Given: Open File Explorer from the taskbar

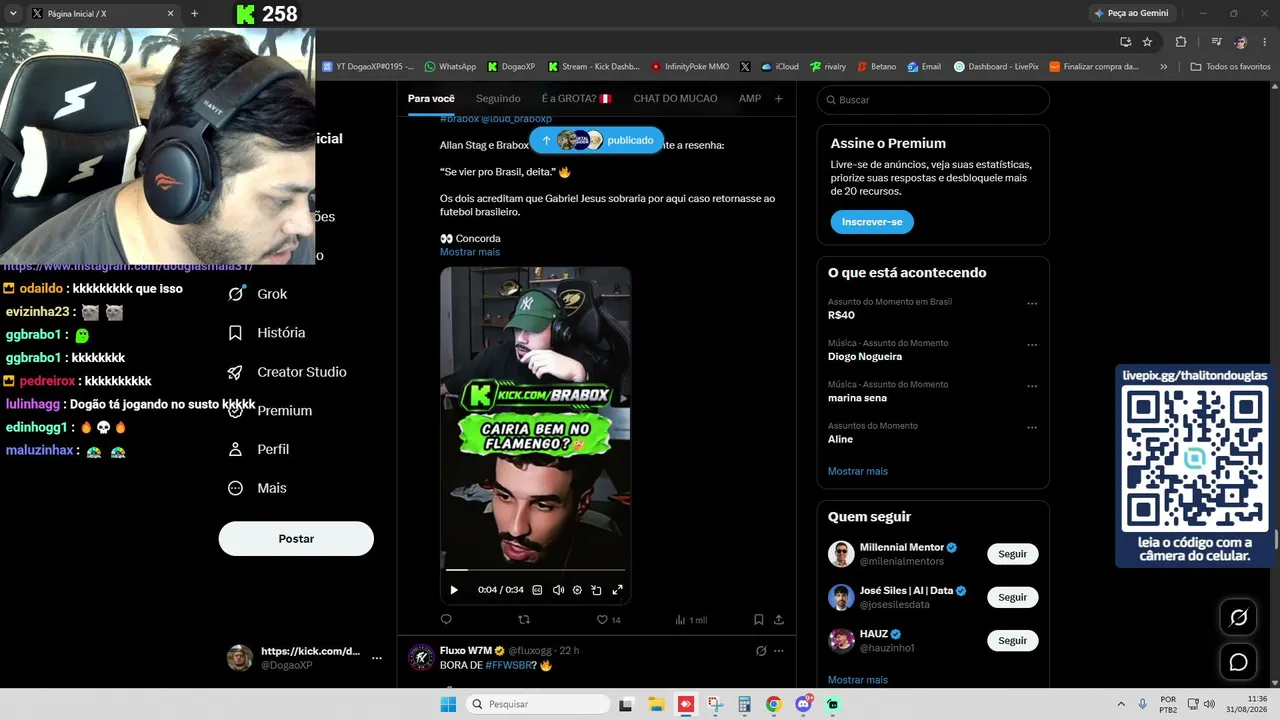Looking at the screenshot, I should (x=656, y=704).
